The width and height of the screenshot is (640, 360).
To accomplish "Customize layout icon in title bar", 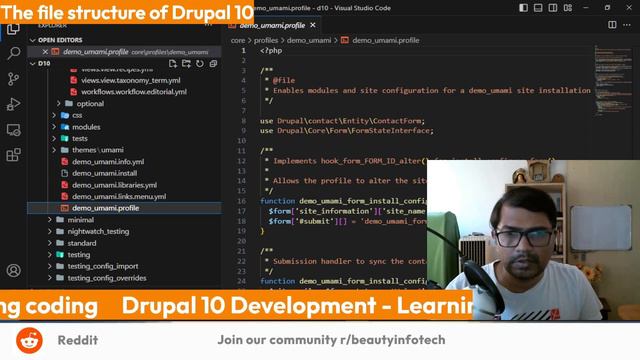I will point(568,8).
